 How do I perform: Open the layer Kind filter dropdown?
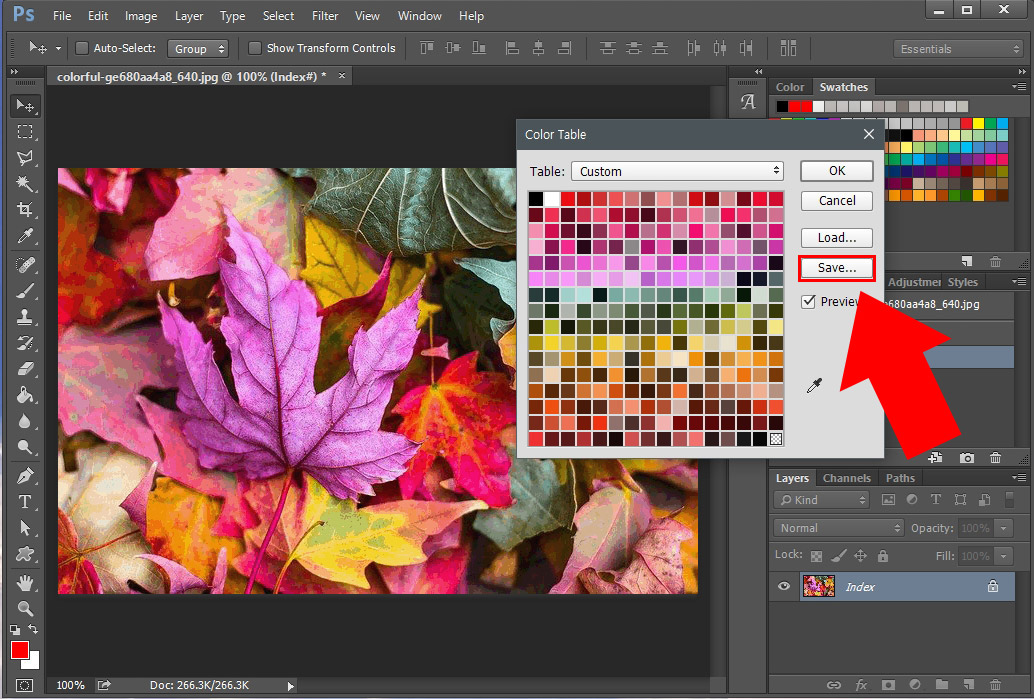tap(822, 500)
